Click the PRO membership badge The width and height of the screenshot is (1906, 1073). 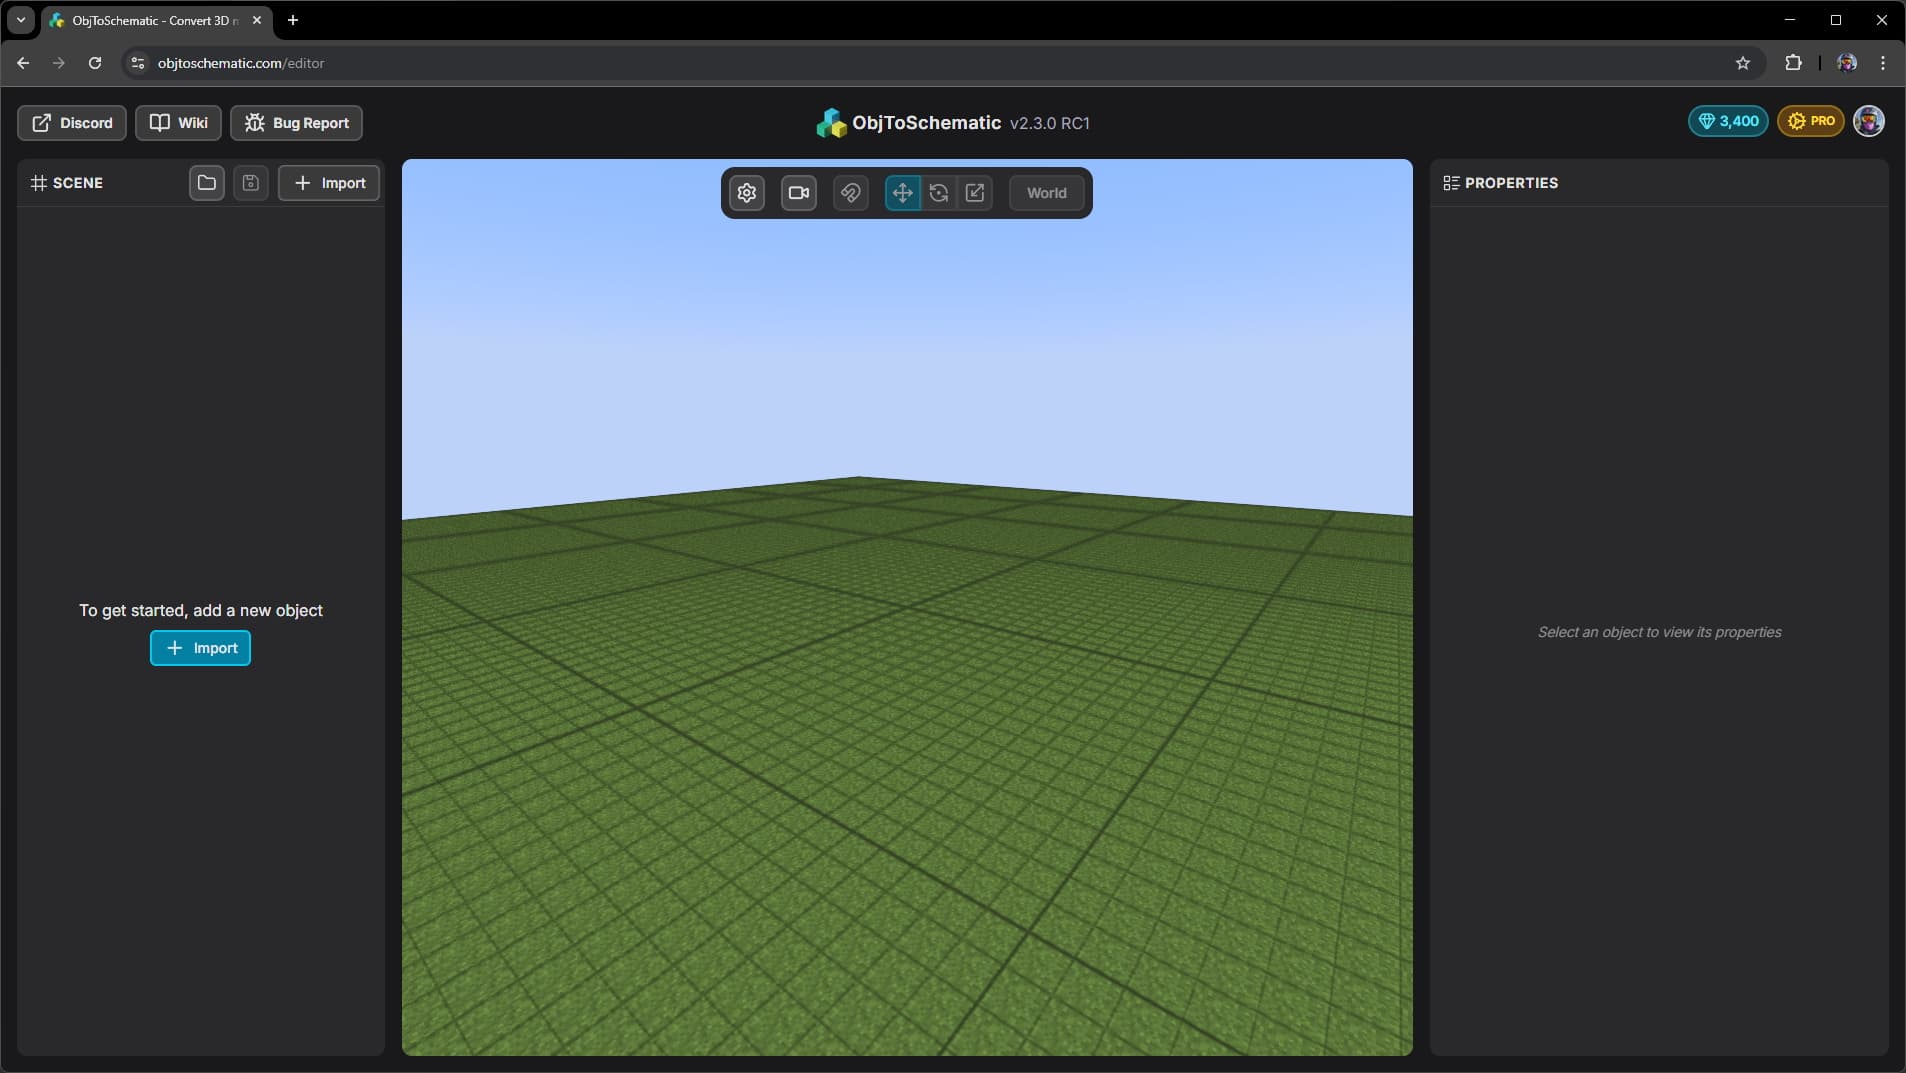(1811, 121)
